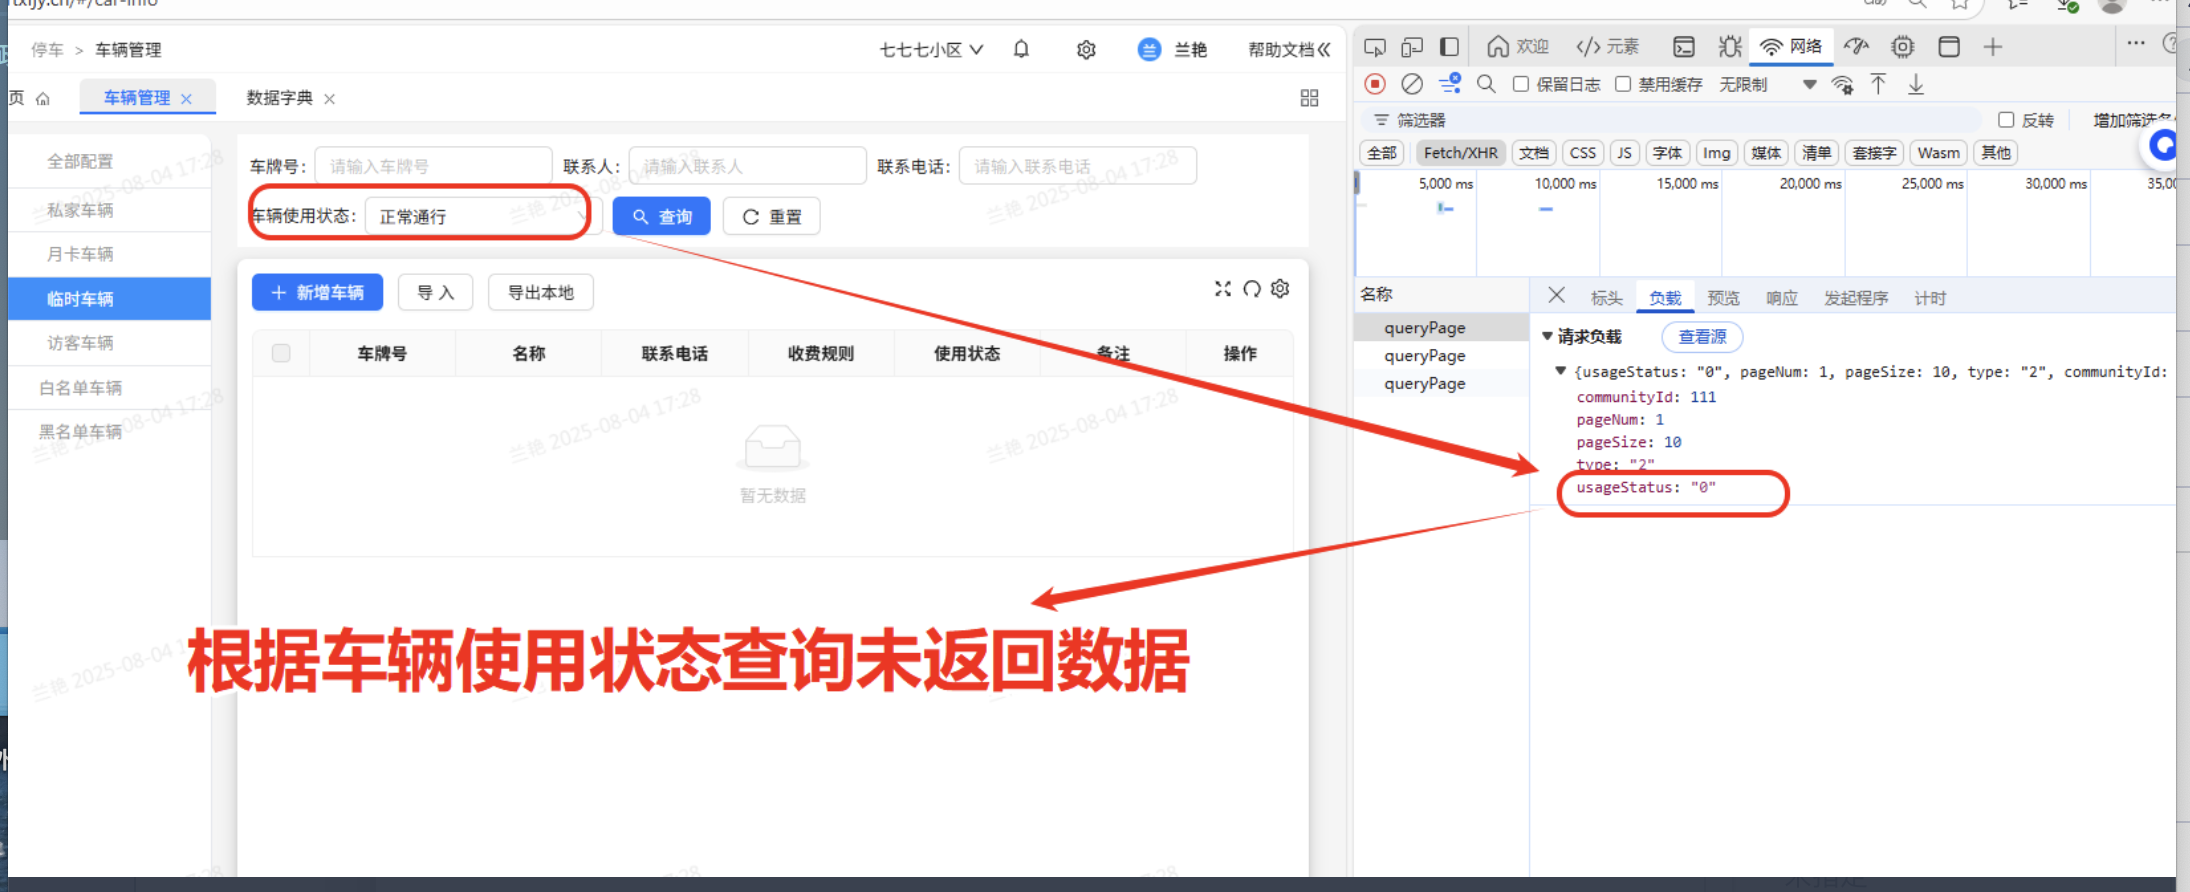Switch to 响应 tab
This screenshot has height=892, width=2190.
point(1781,298)
